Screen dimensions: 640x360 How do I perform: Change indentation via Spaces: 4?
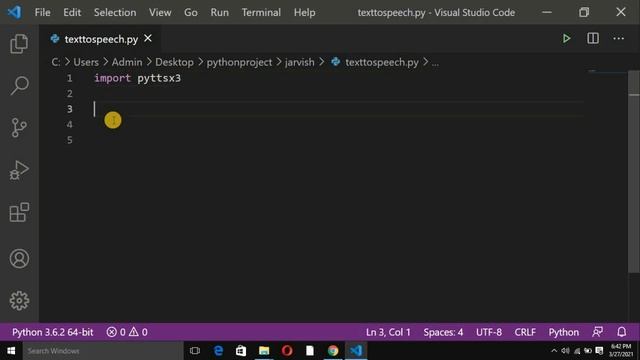point(443,332)
